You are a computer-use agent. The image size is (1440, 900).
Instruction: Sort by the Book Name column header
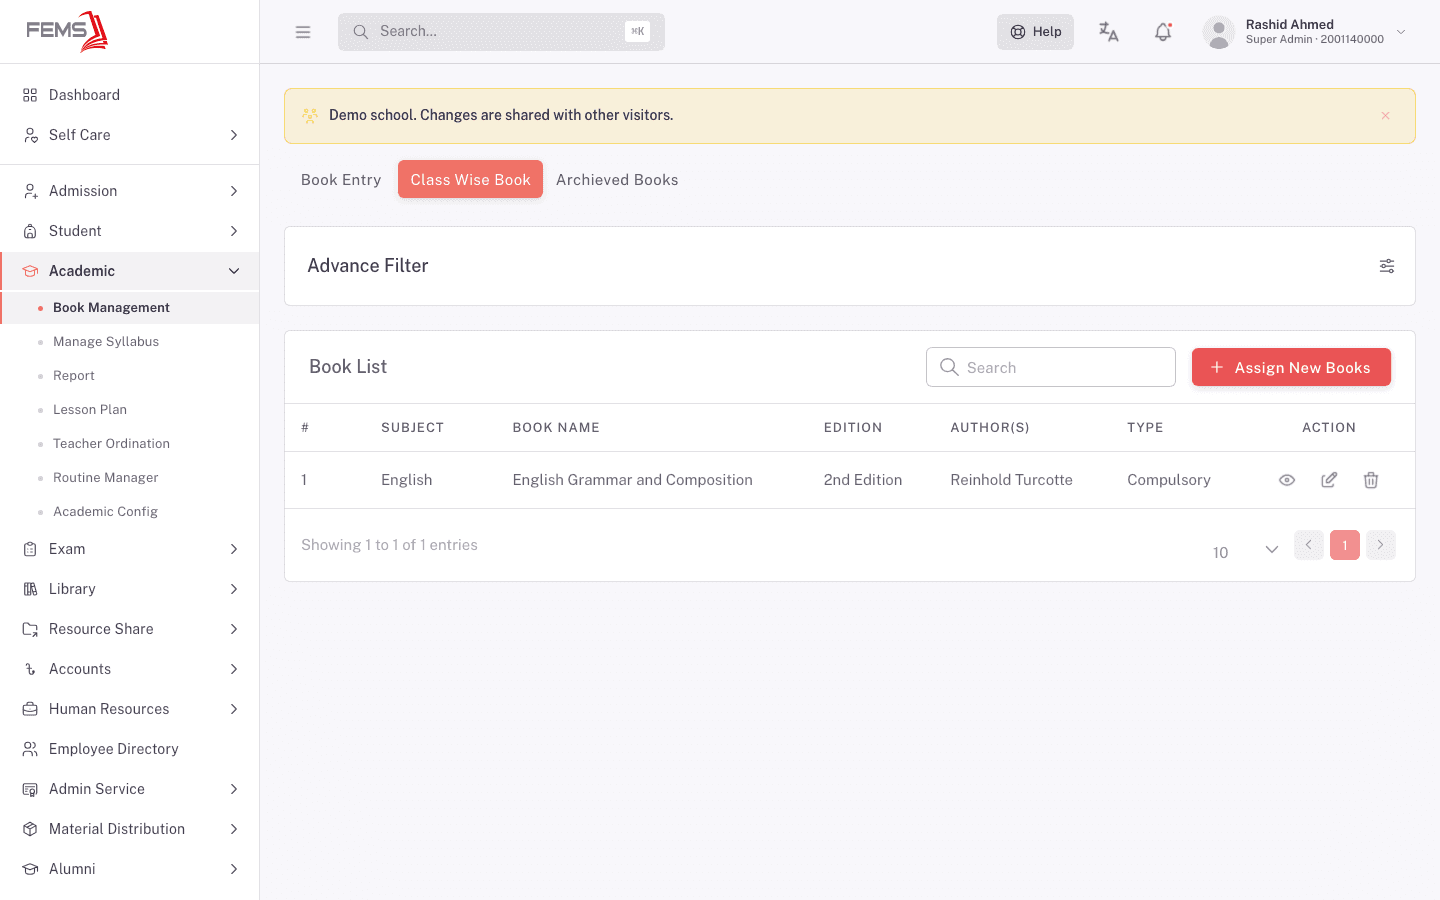pyautogui.click(x=556, y=428)
